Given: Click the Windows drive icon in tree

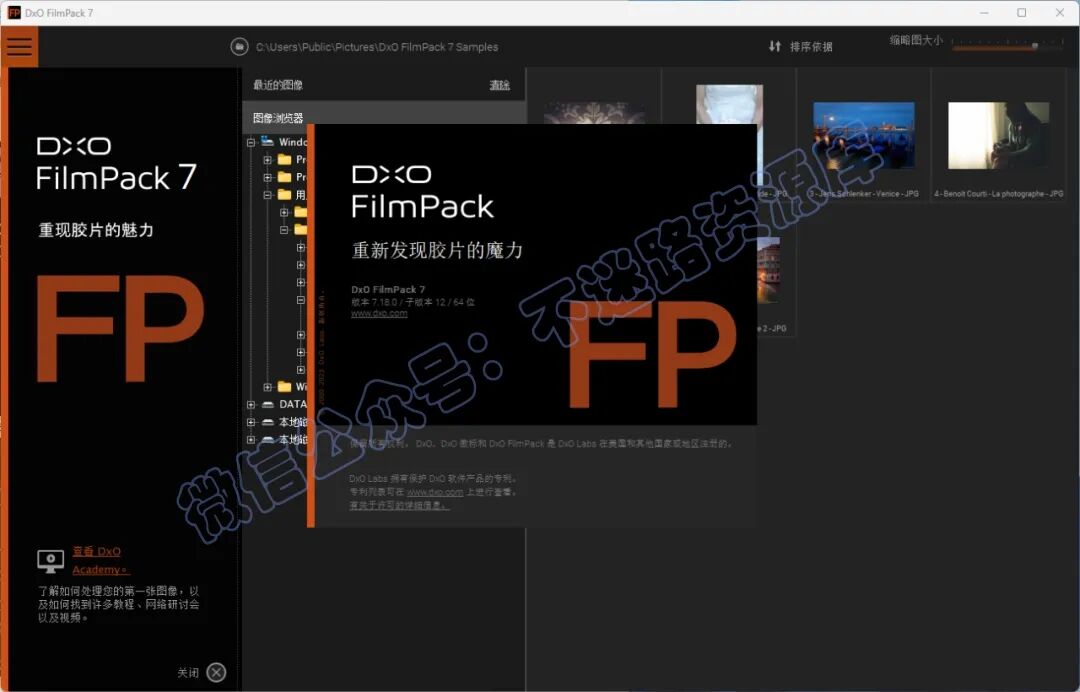Looking at the screenshot, I should tap(267, 142).
